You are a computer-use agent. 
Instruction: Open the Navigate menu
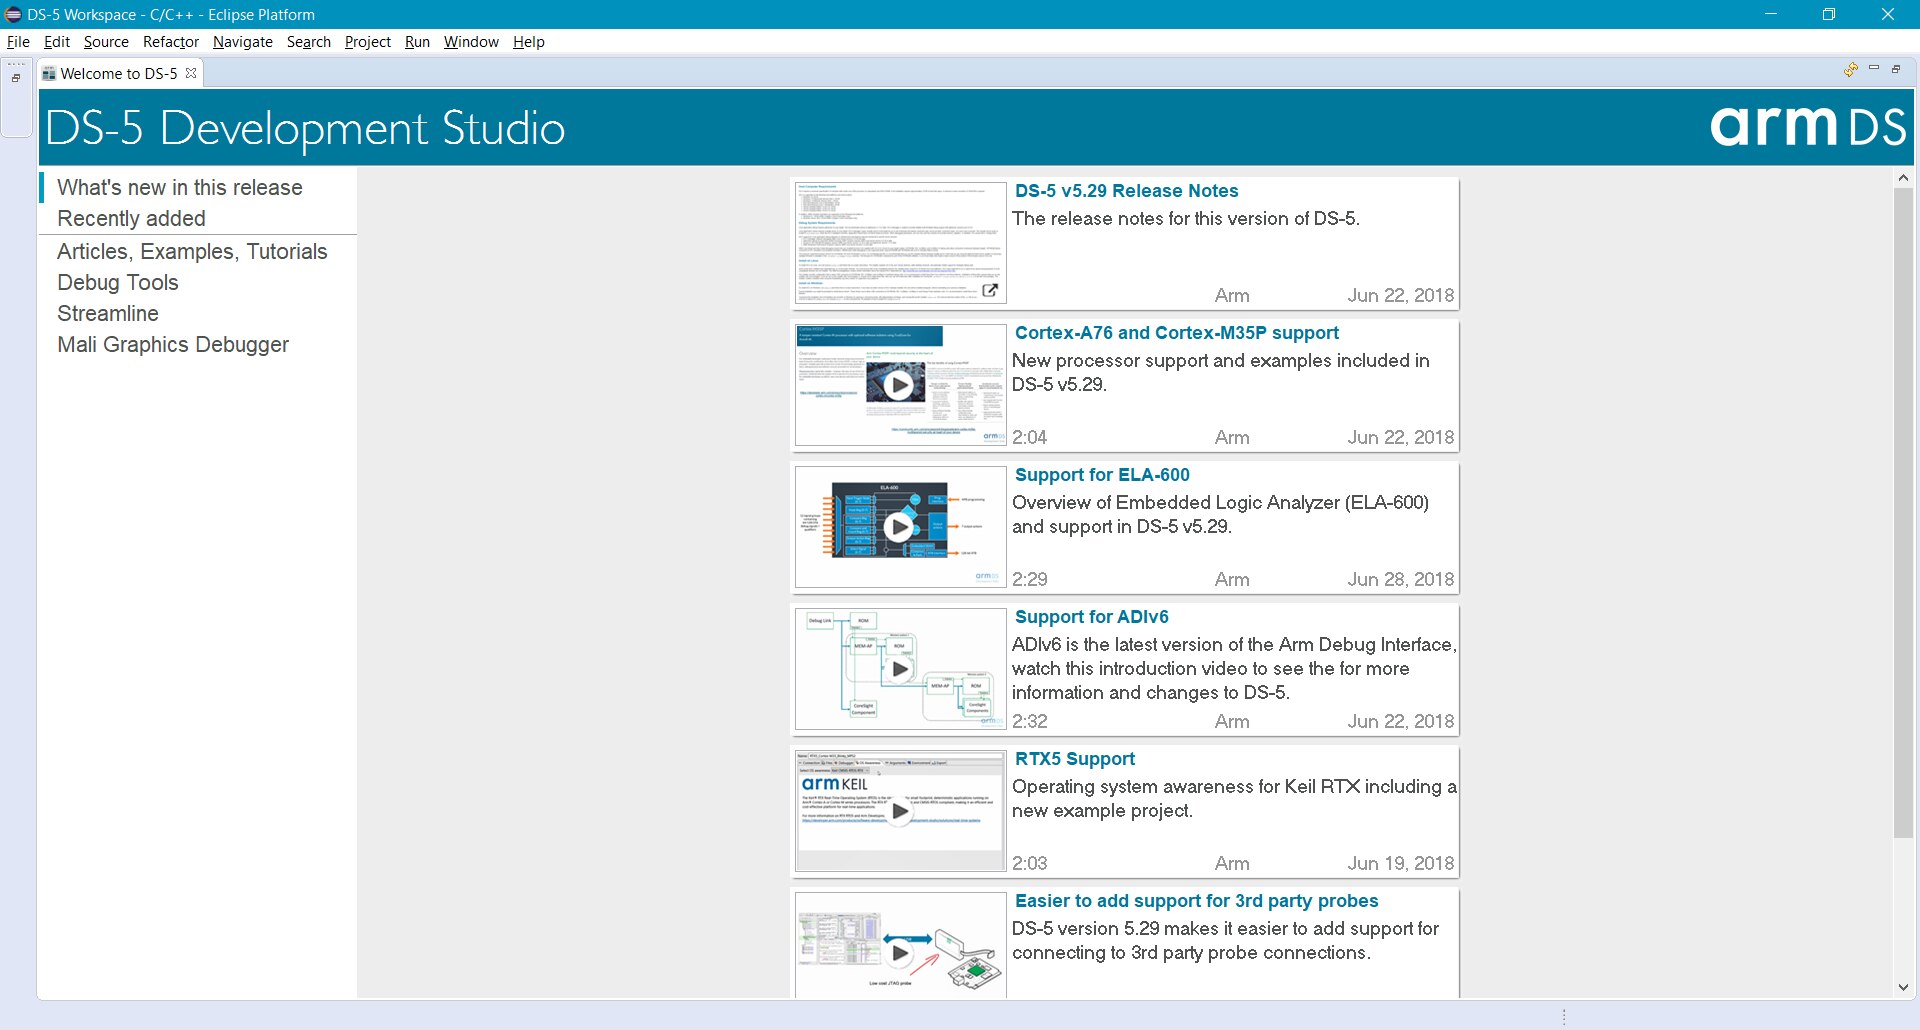(242, 42)
